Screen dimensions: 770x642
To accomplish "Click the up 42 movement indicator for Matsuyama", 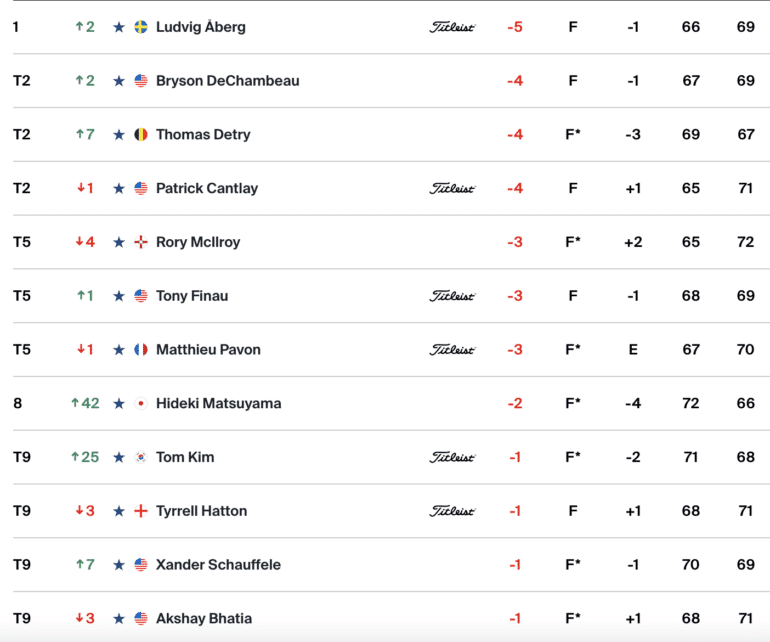I will [x=85, y=404].
